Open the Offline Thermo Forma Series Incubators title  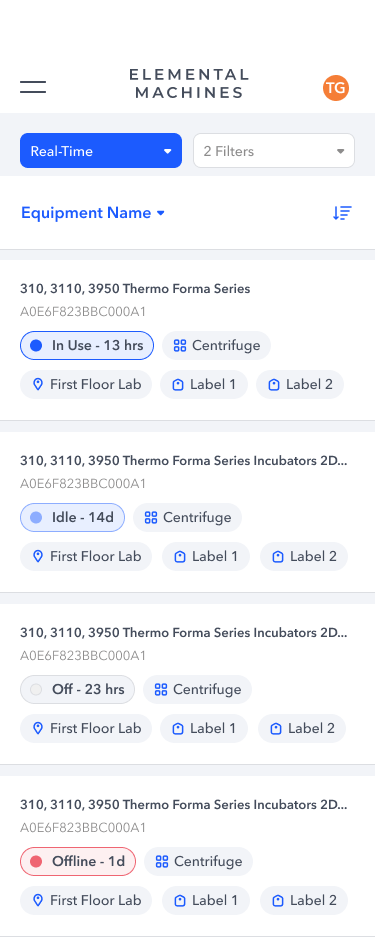click(x=184, y=804)
